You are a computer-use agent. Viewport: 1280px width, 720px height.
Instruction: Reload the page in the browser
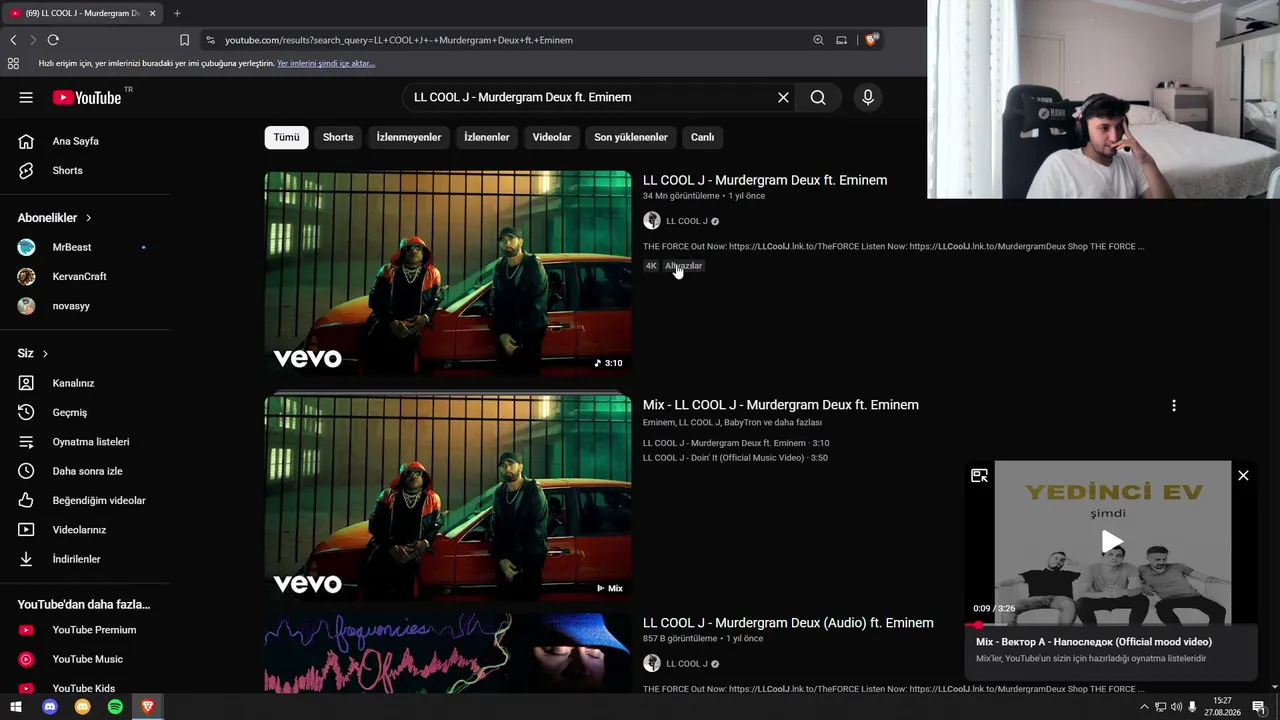(x=53, y=40)
